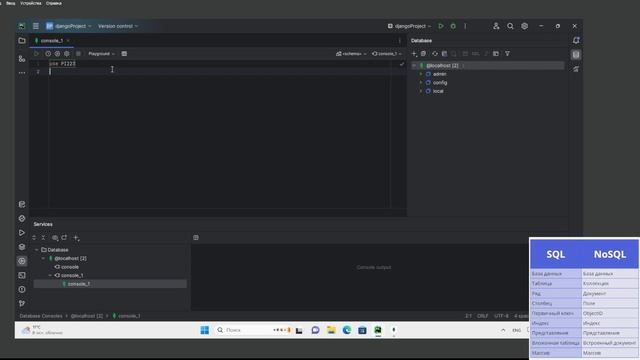Open the Playground mode dropdown
640x360 pixels.
click(x=101, y=53)
